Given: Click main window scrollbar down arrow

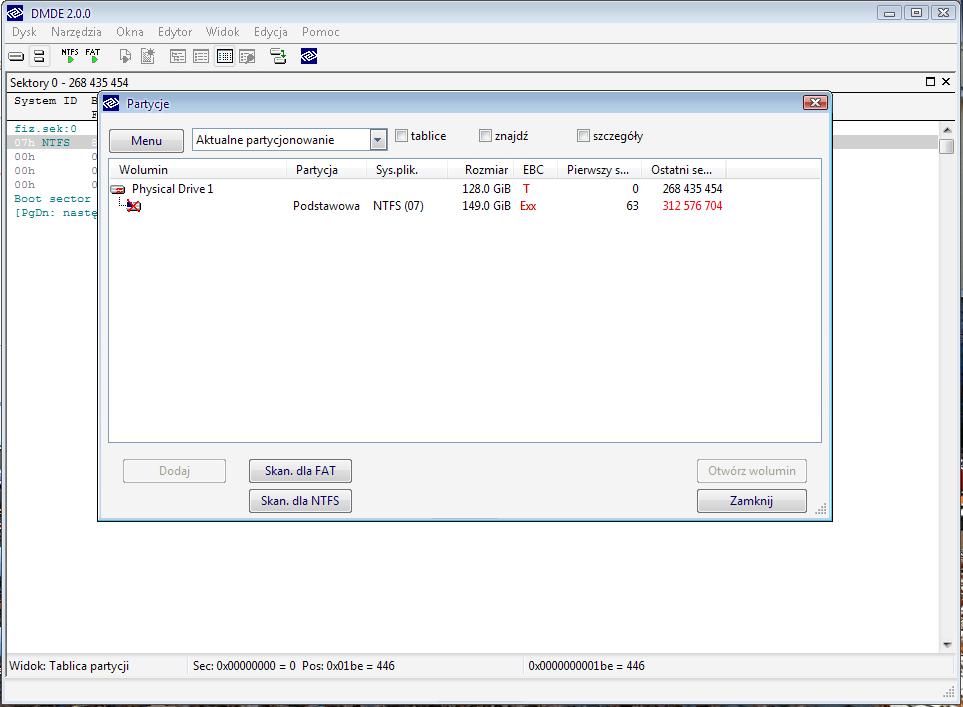Looking at the screenshot, I should (x=946, y=644).
